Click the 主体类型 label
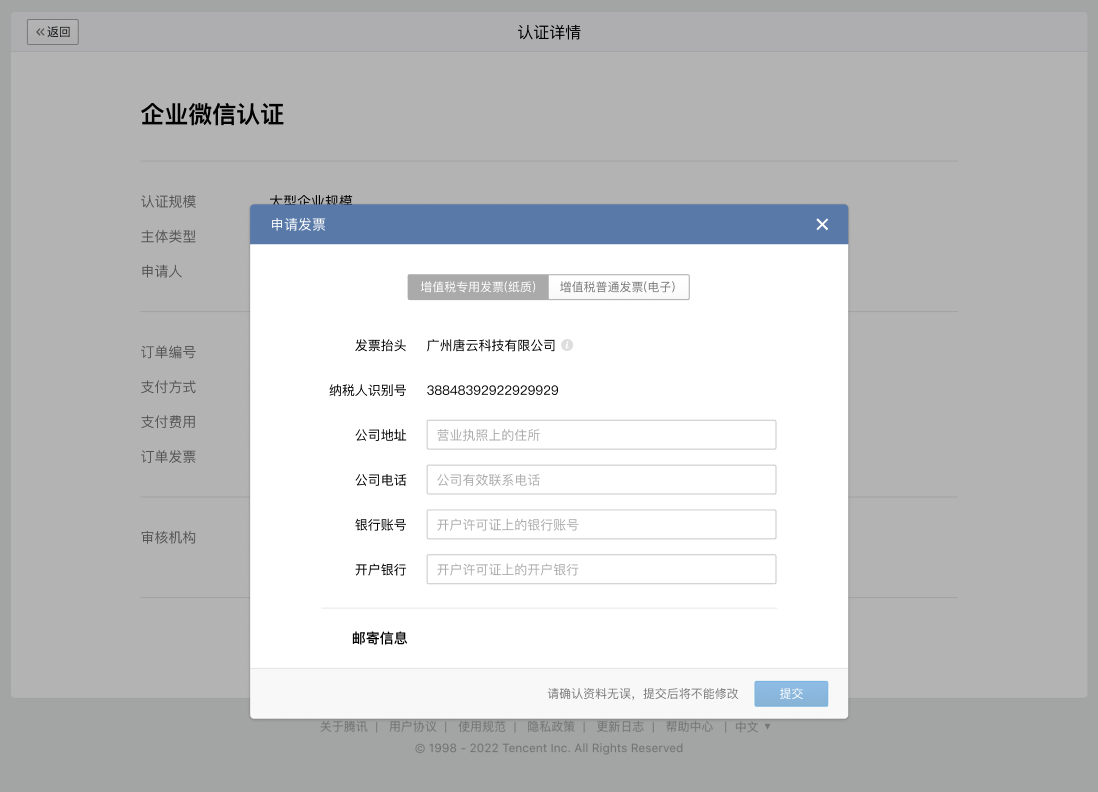 [x=168, y=237]
